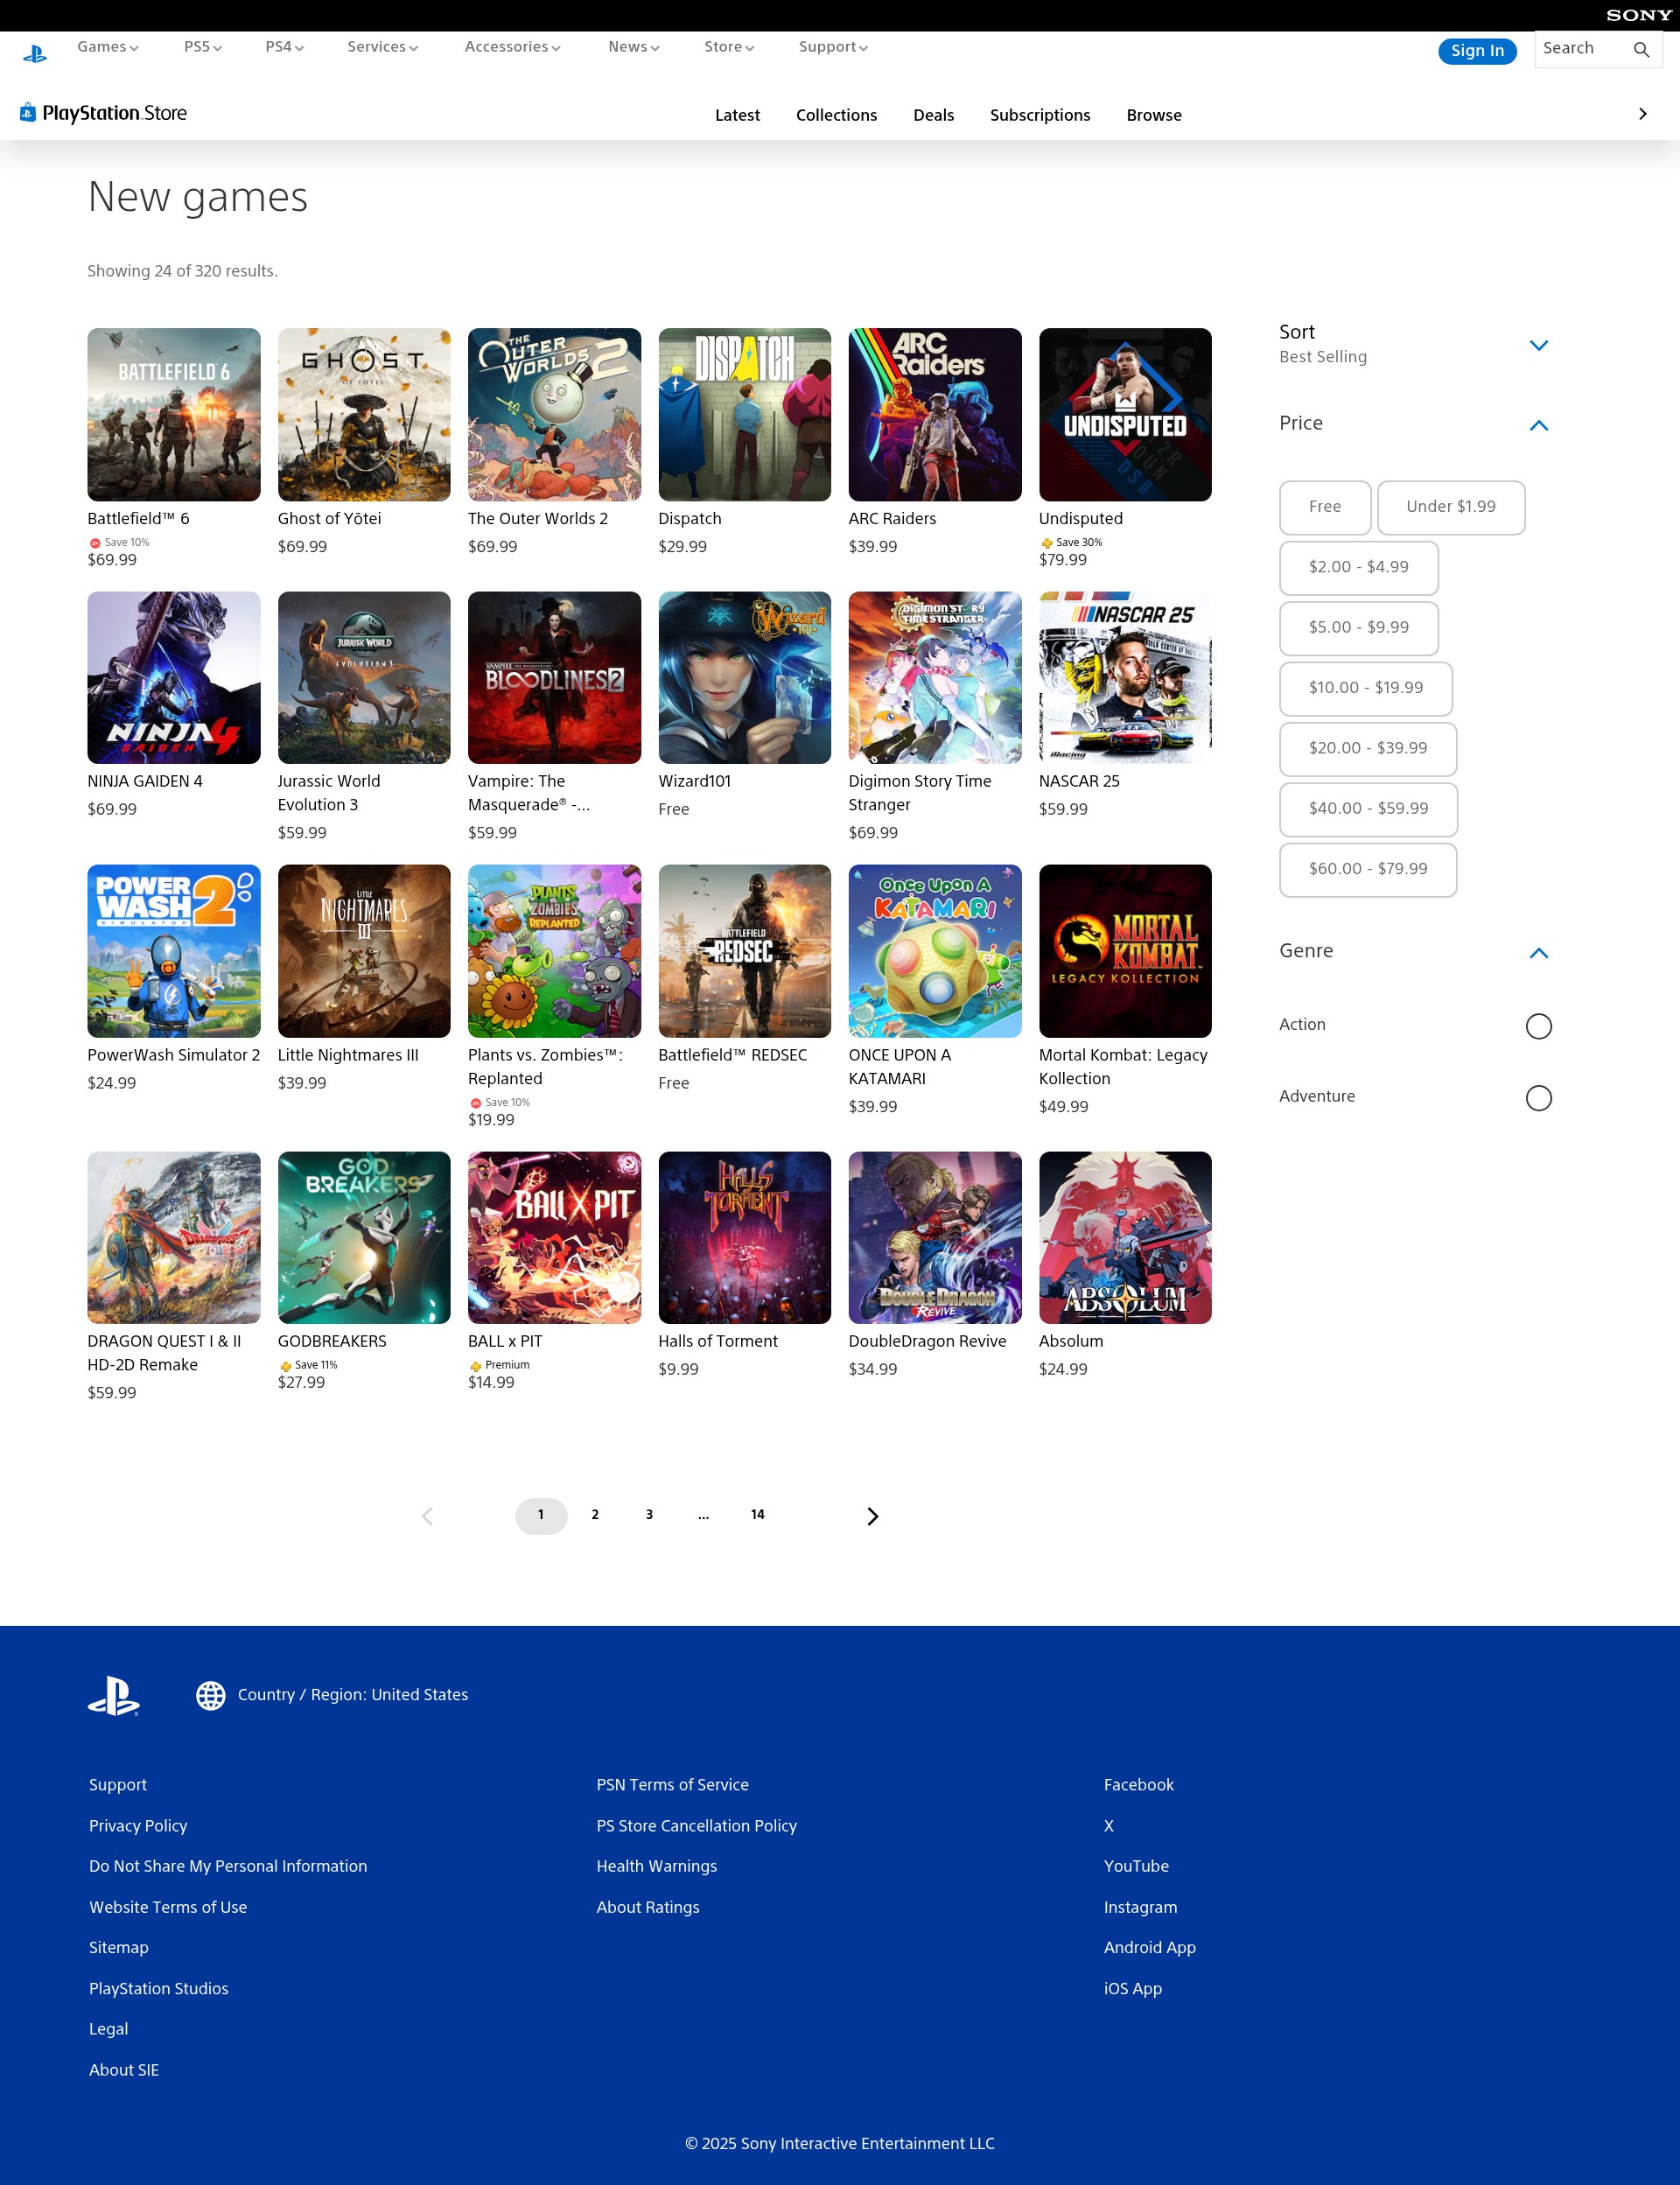Filter by $60.00 - $79.99 price

[1367, 869]
